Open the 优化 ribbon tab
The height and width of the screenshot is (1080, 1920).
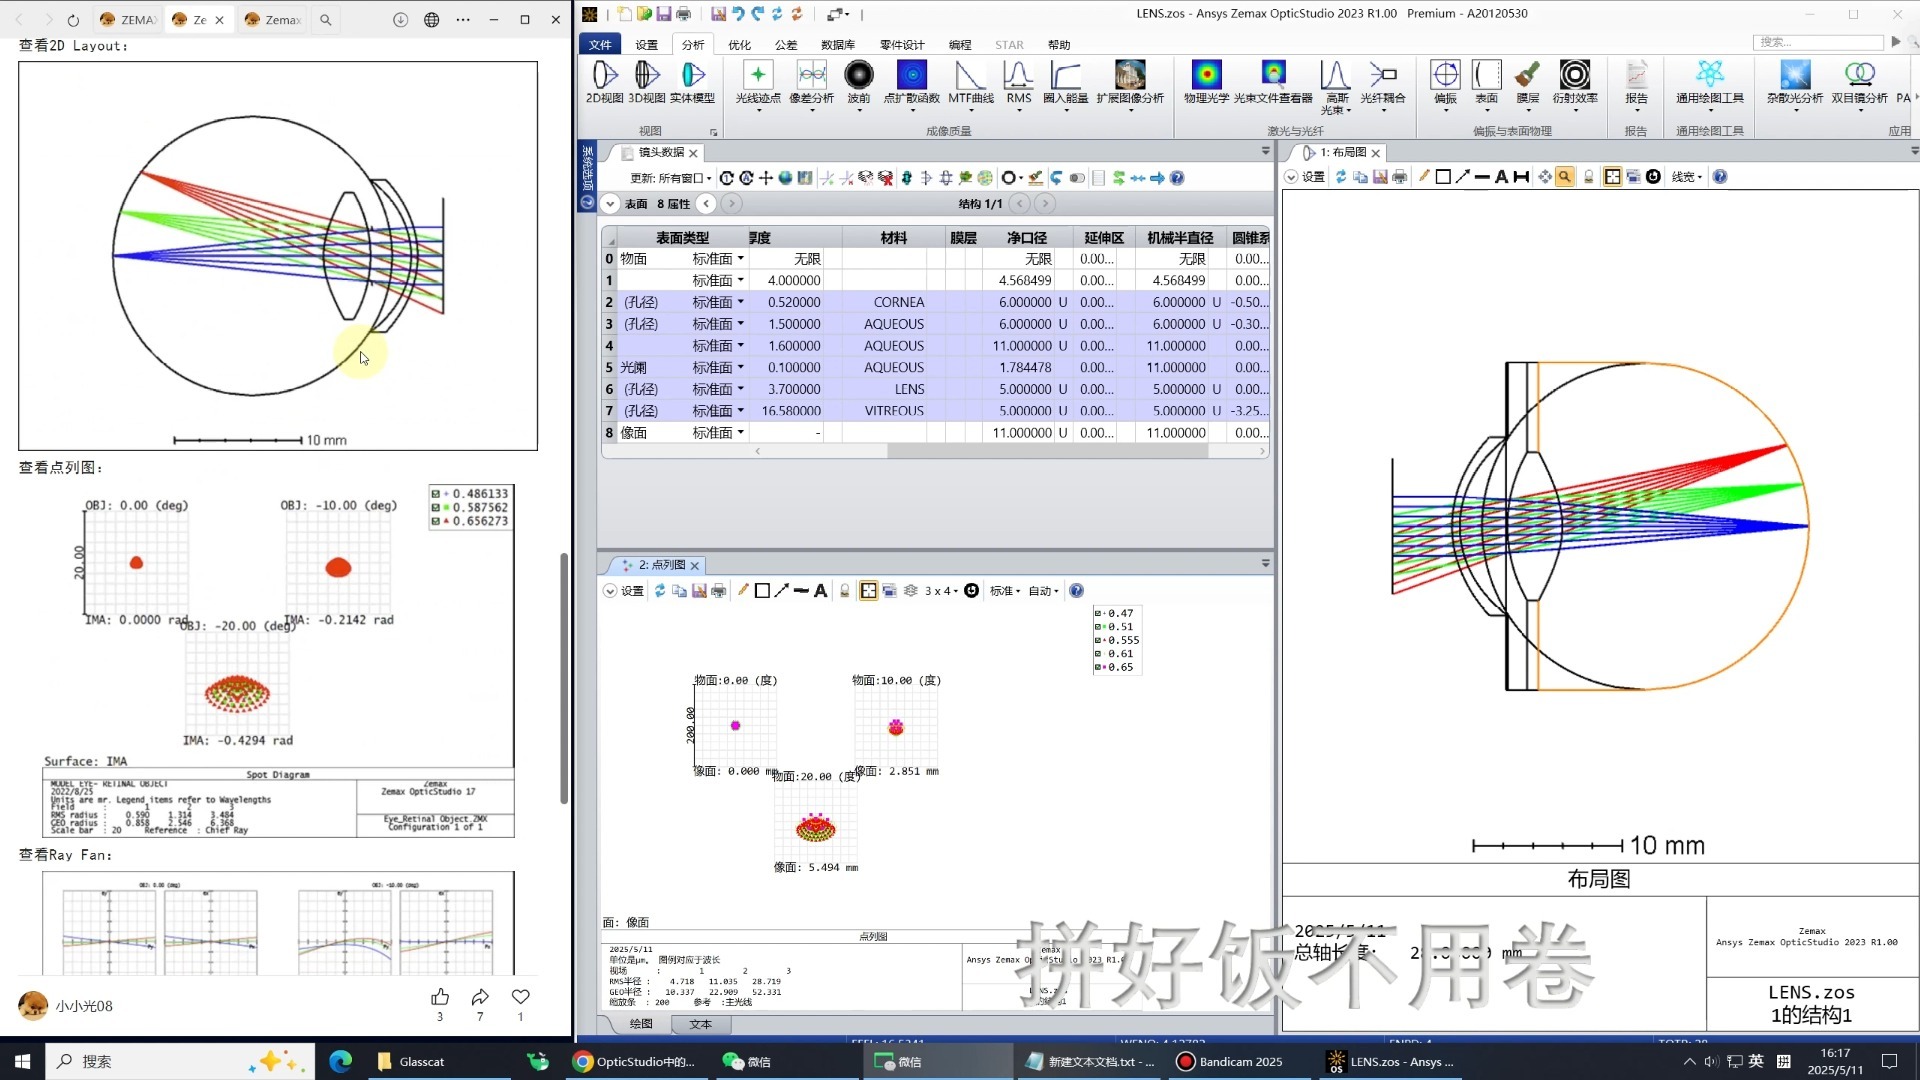click(x=739, y=45)
